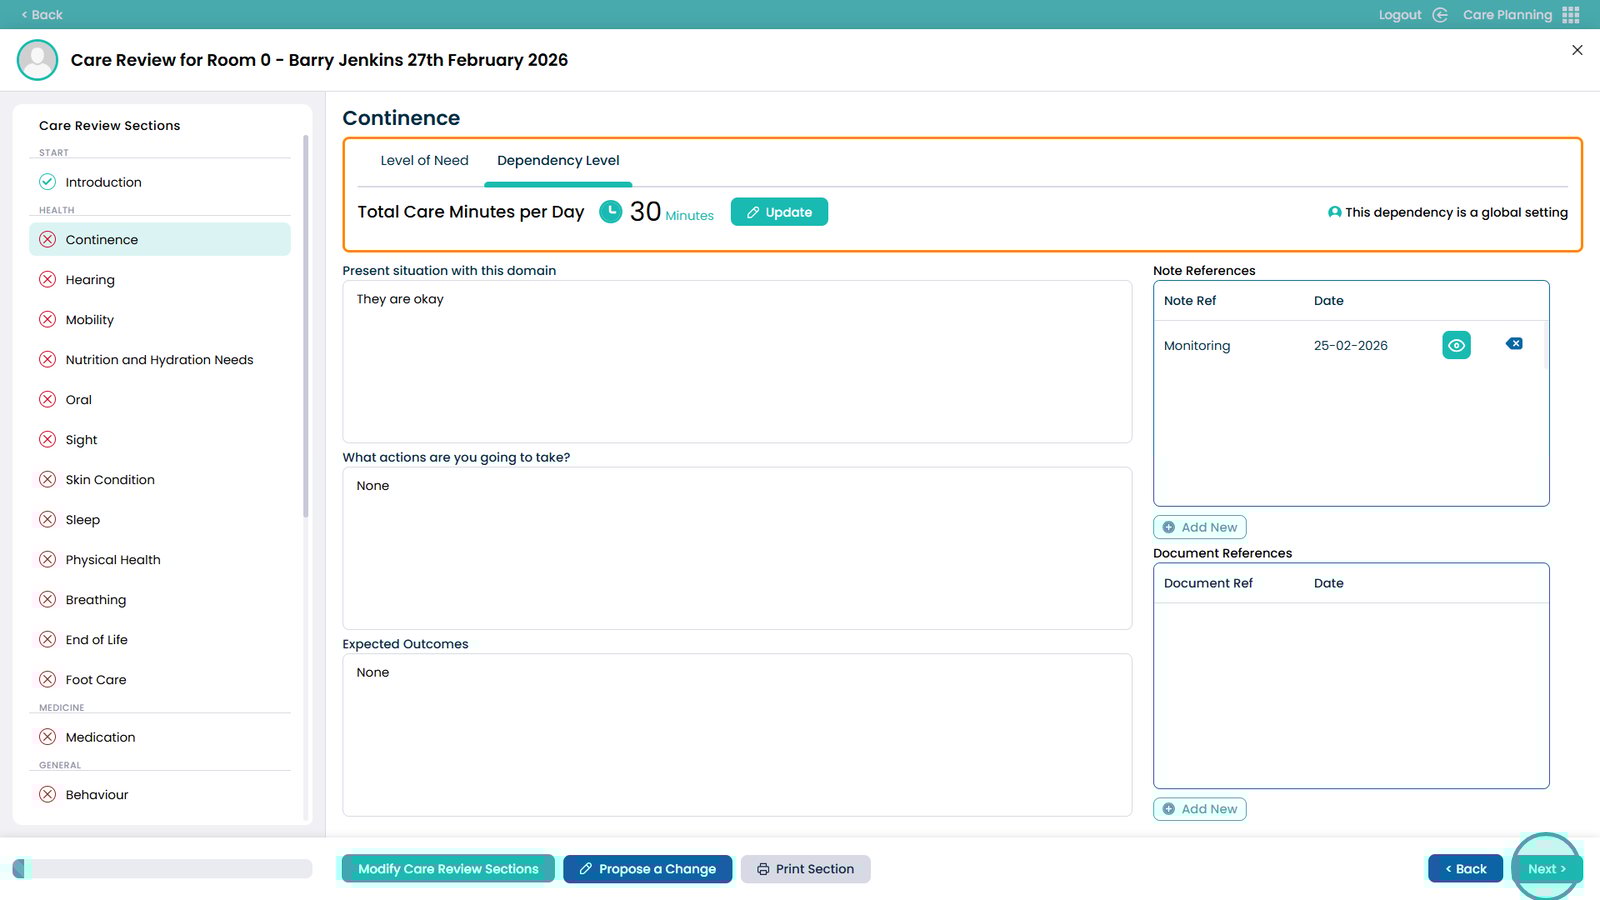Click Propose a Change button
The image size is (1600, 900).
click(x=647, y=869)
